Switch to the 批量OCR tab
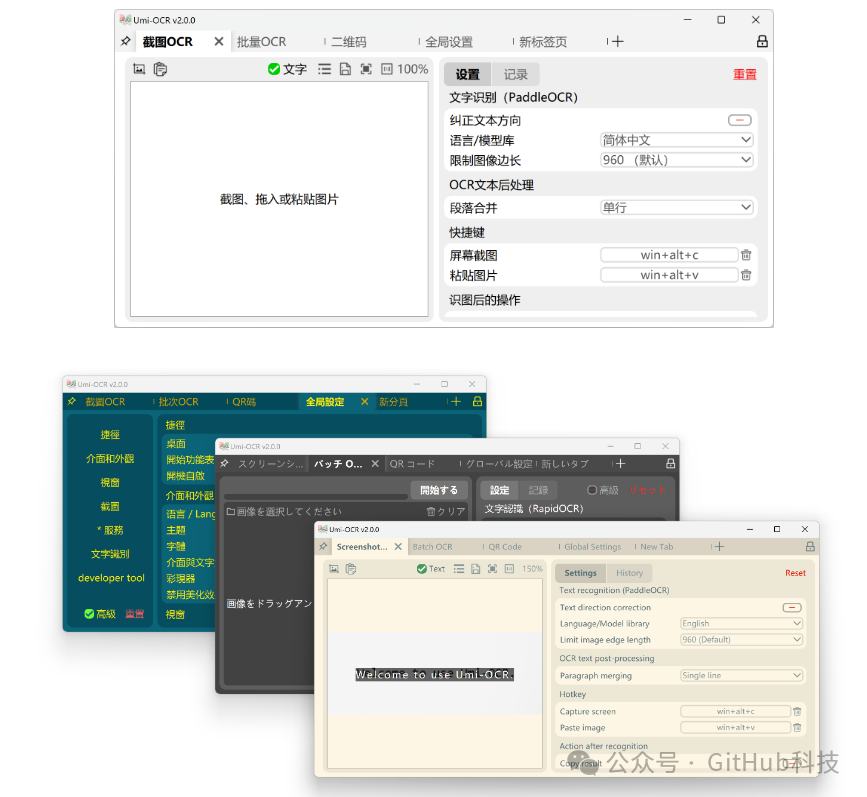Viewport: 867px width, 797px height. coord(262,42)
